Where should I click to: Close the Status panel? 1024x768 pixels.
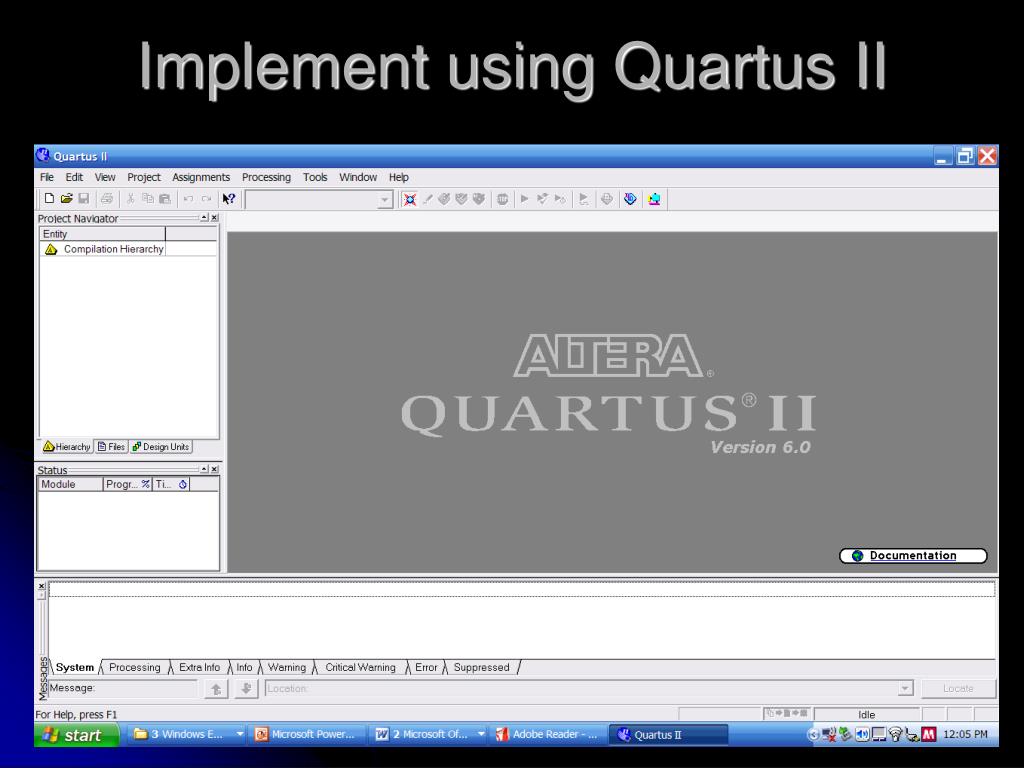click(x=214, y=469)
